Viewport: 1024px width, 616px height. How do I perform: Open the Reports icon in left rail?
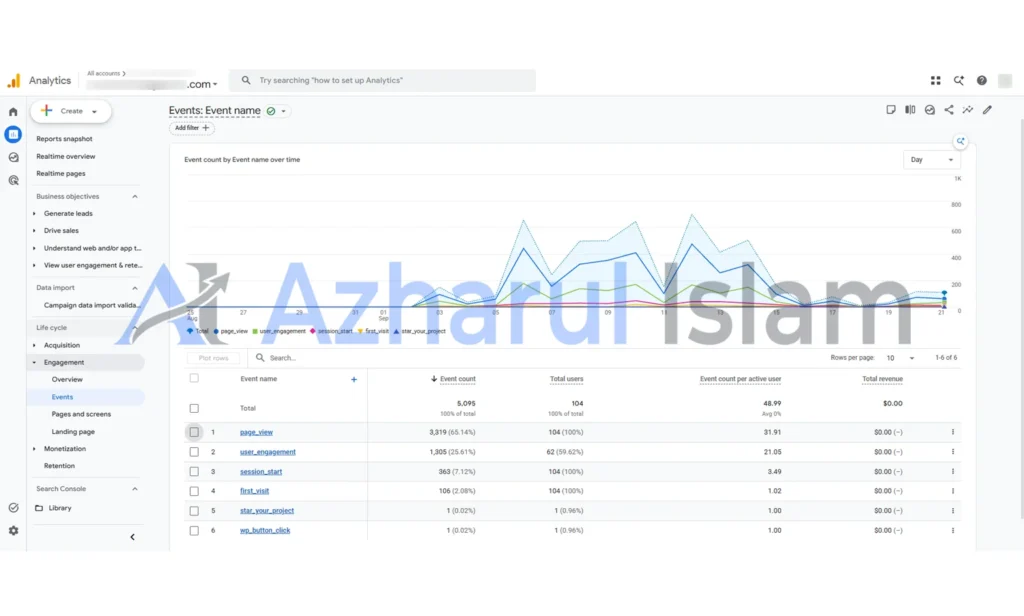pos(13,135)
